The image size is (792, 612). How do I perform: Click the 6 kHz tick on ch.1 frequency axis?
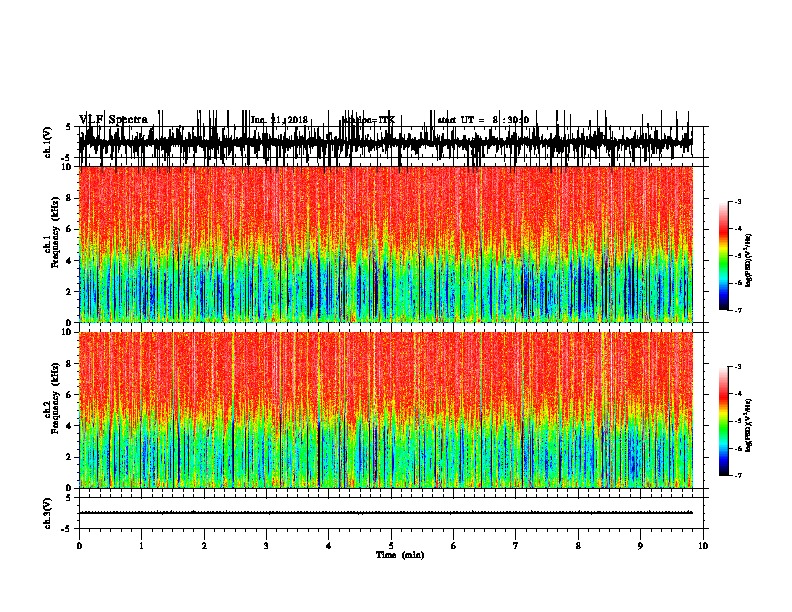point(69,229)
